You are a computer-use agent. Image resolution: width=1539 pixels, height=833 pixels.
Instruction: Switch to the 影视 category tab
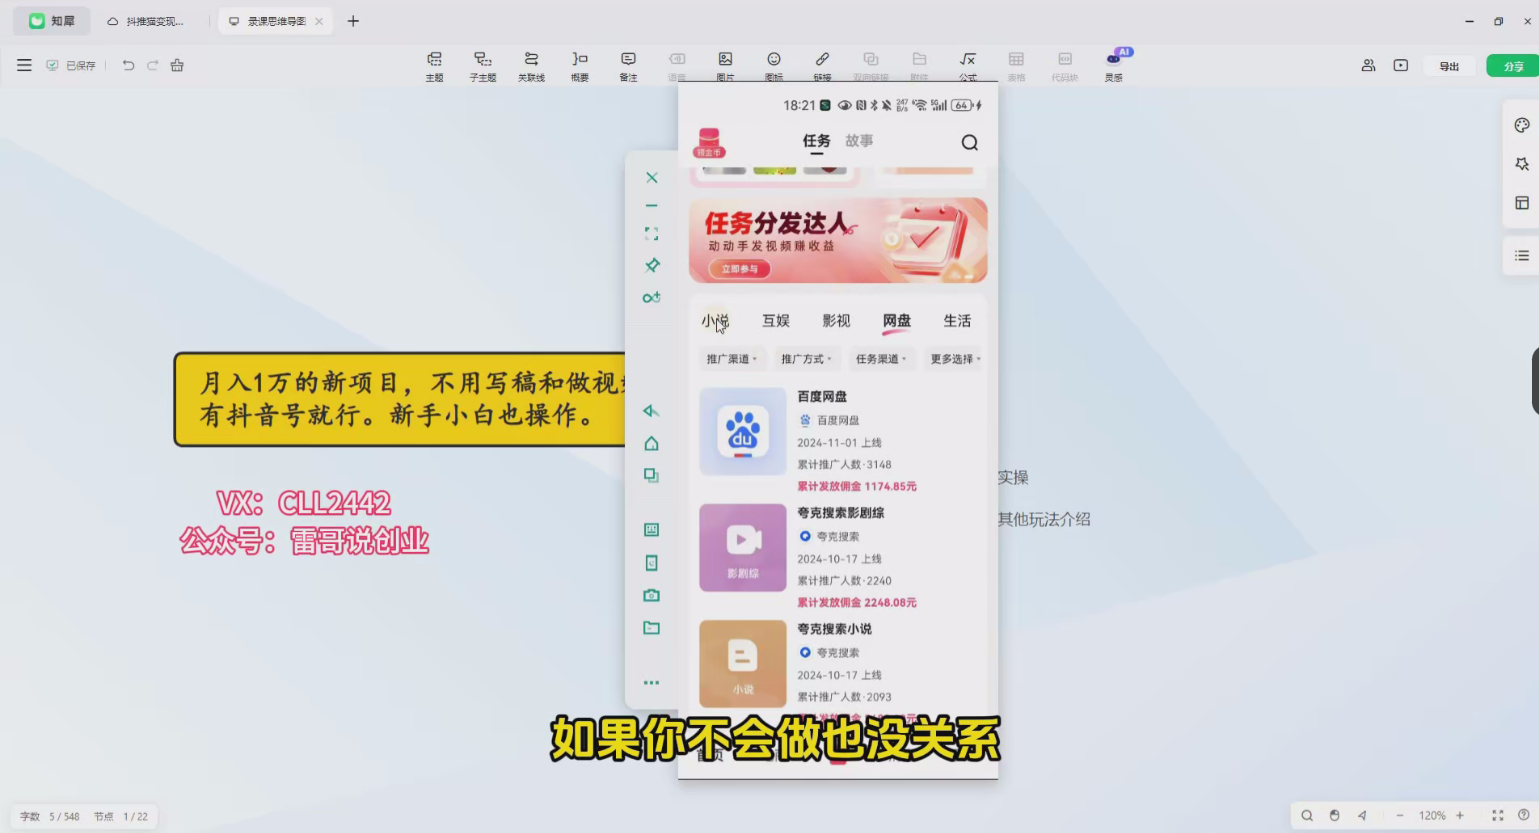(x=836, y=321)
